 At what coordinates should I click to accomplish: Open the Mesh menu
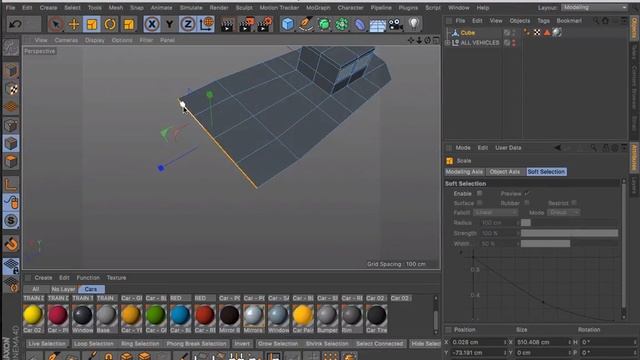click(116, 8)
